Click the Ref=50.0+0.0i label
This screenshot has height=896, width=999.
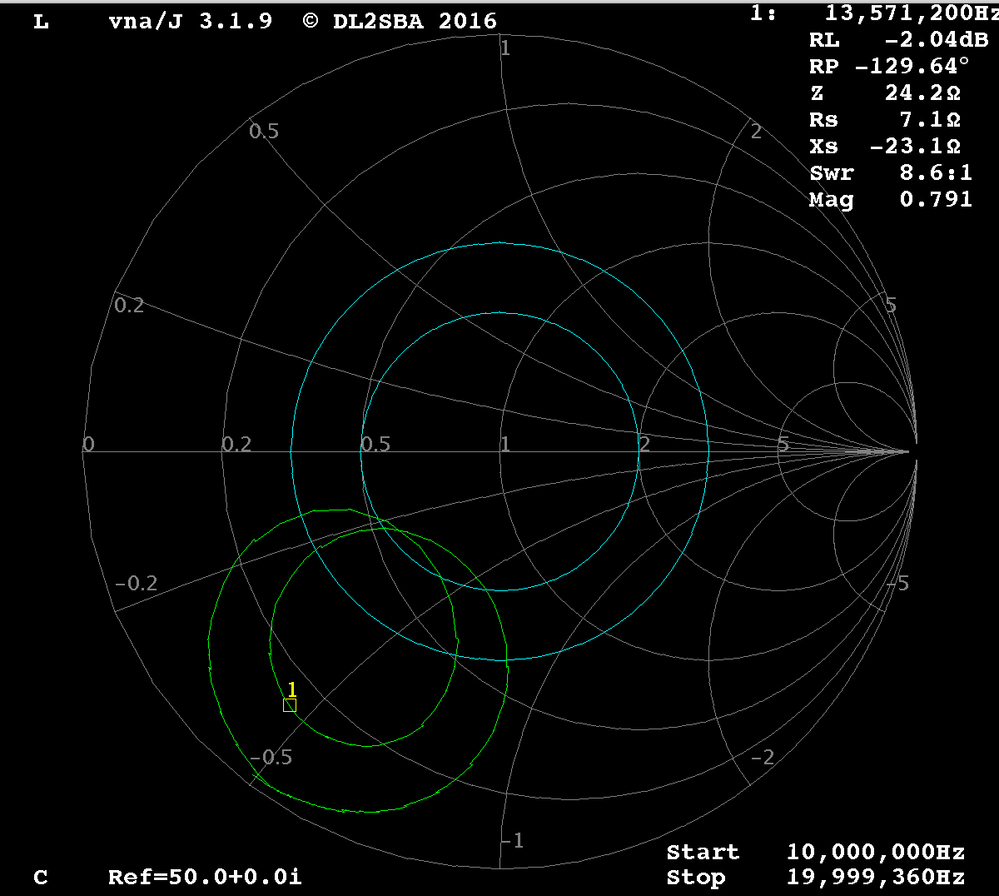pyautogui.click(x=205, y=878)
